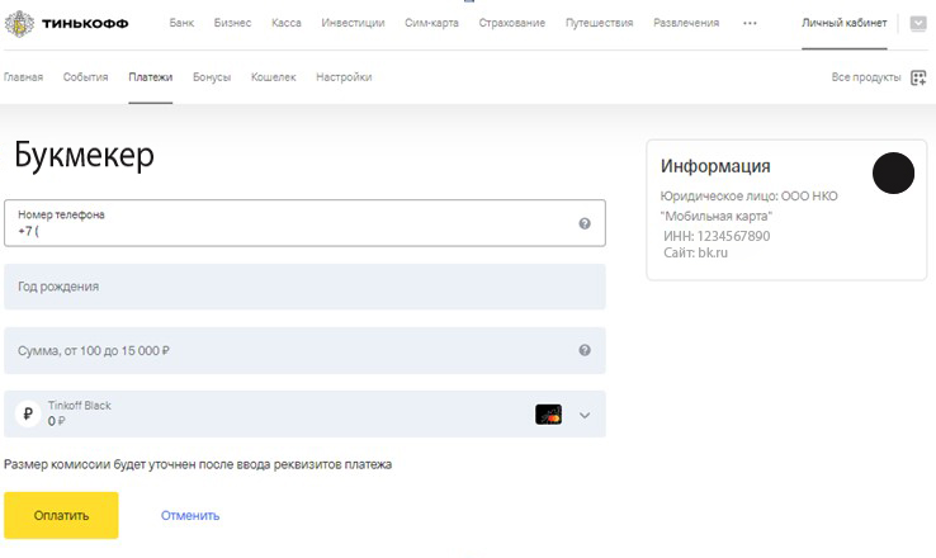Show help for the phone number field

pos(584,223)
